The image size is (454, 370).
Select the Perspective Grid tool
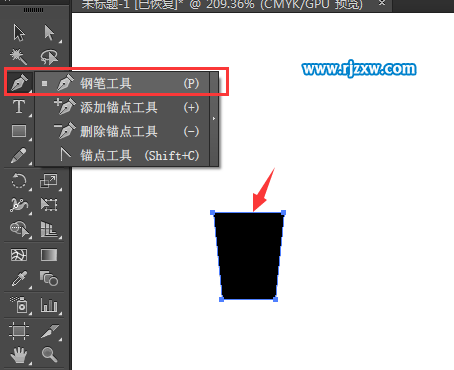click(x=49, y=229)
